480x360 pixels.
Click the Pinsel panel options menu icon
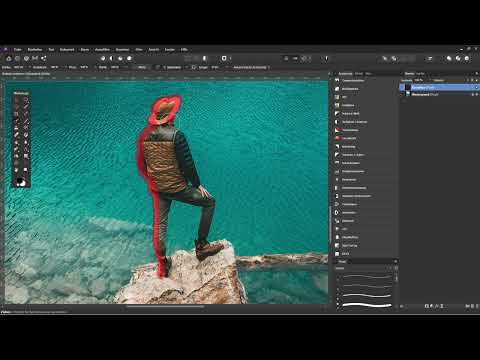[396, 262]
